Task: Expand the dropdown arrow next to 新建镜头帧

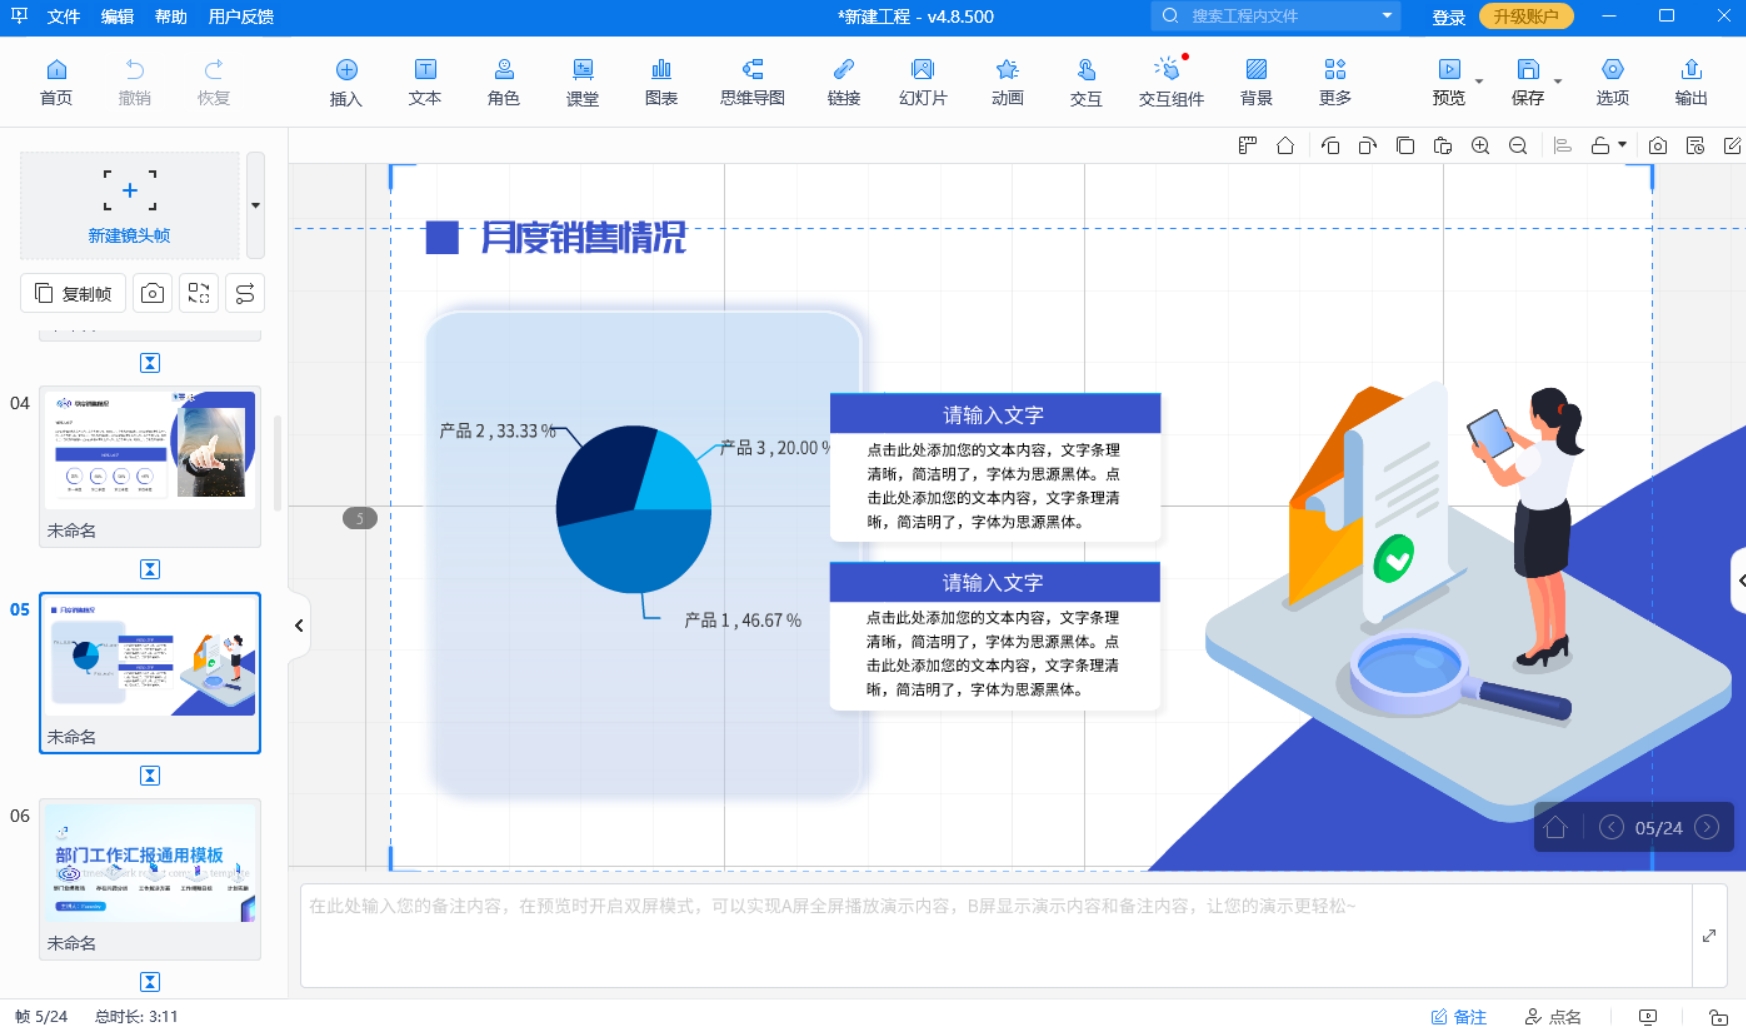Action: (x=256, y=205)
